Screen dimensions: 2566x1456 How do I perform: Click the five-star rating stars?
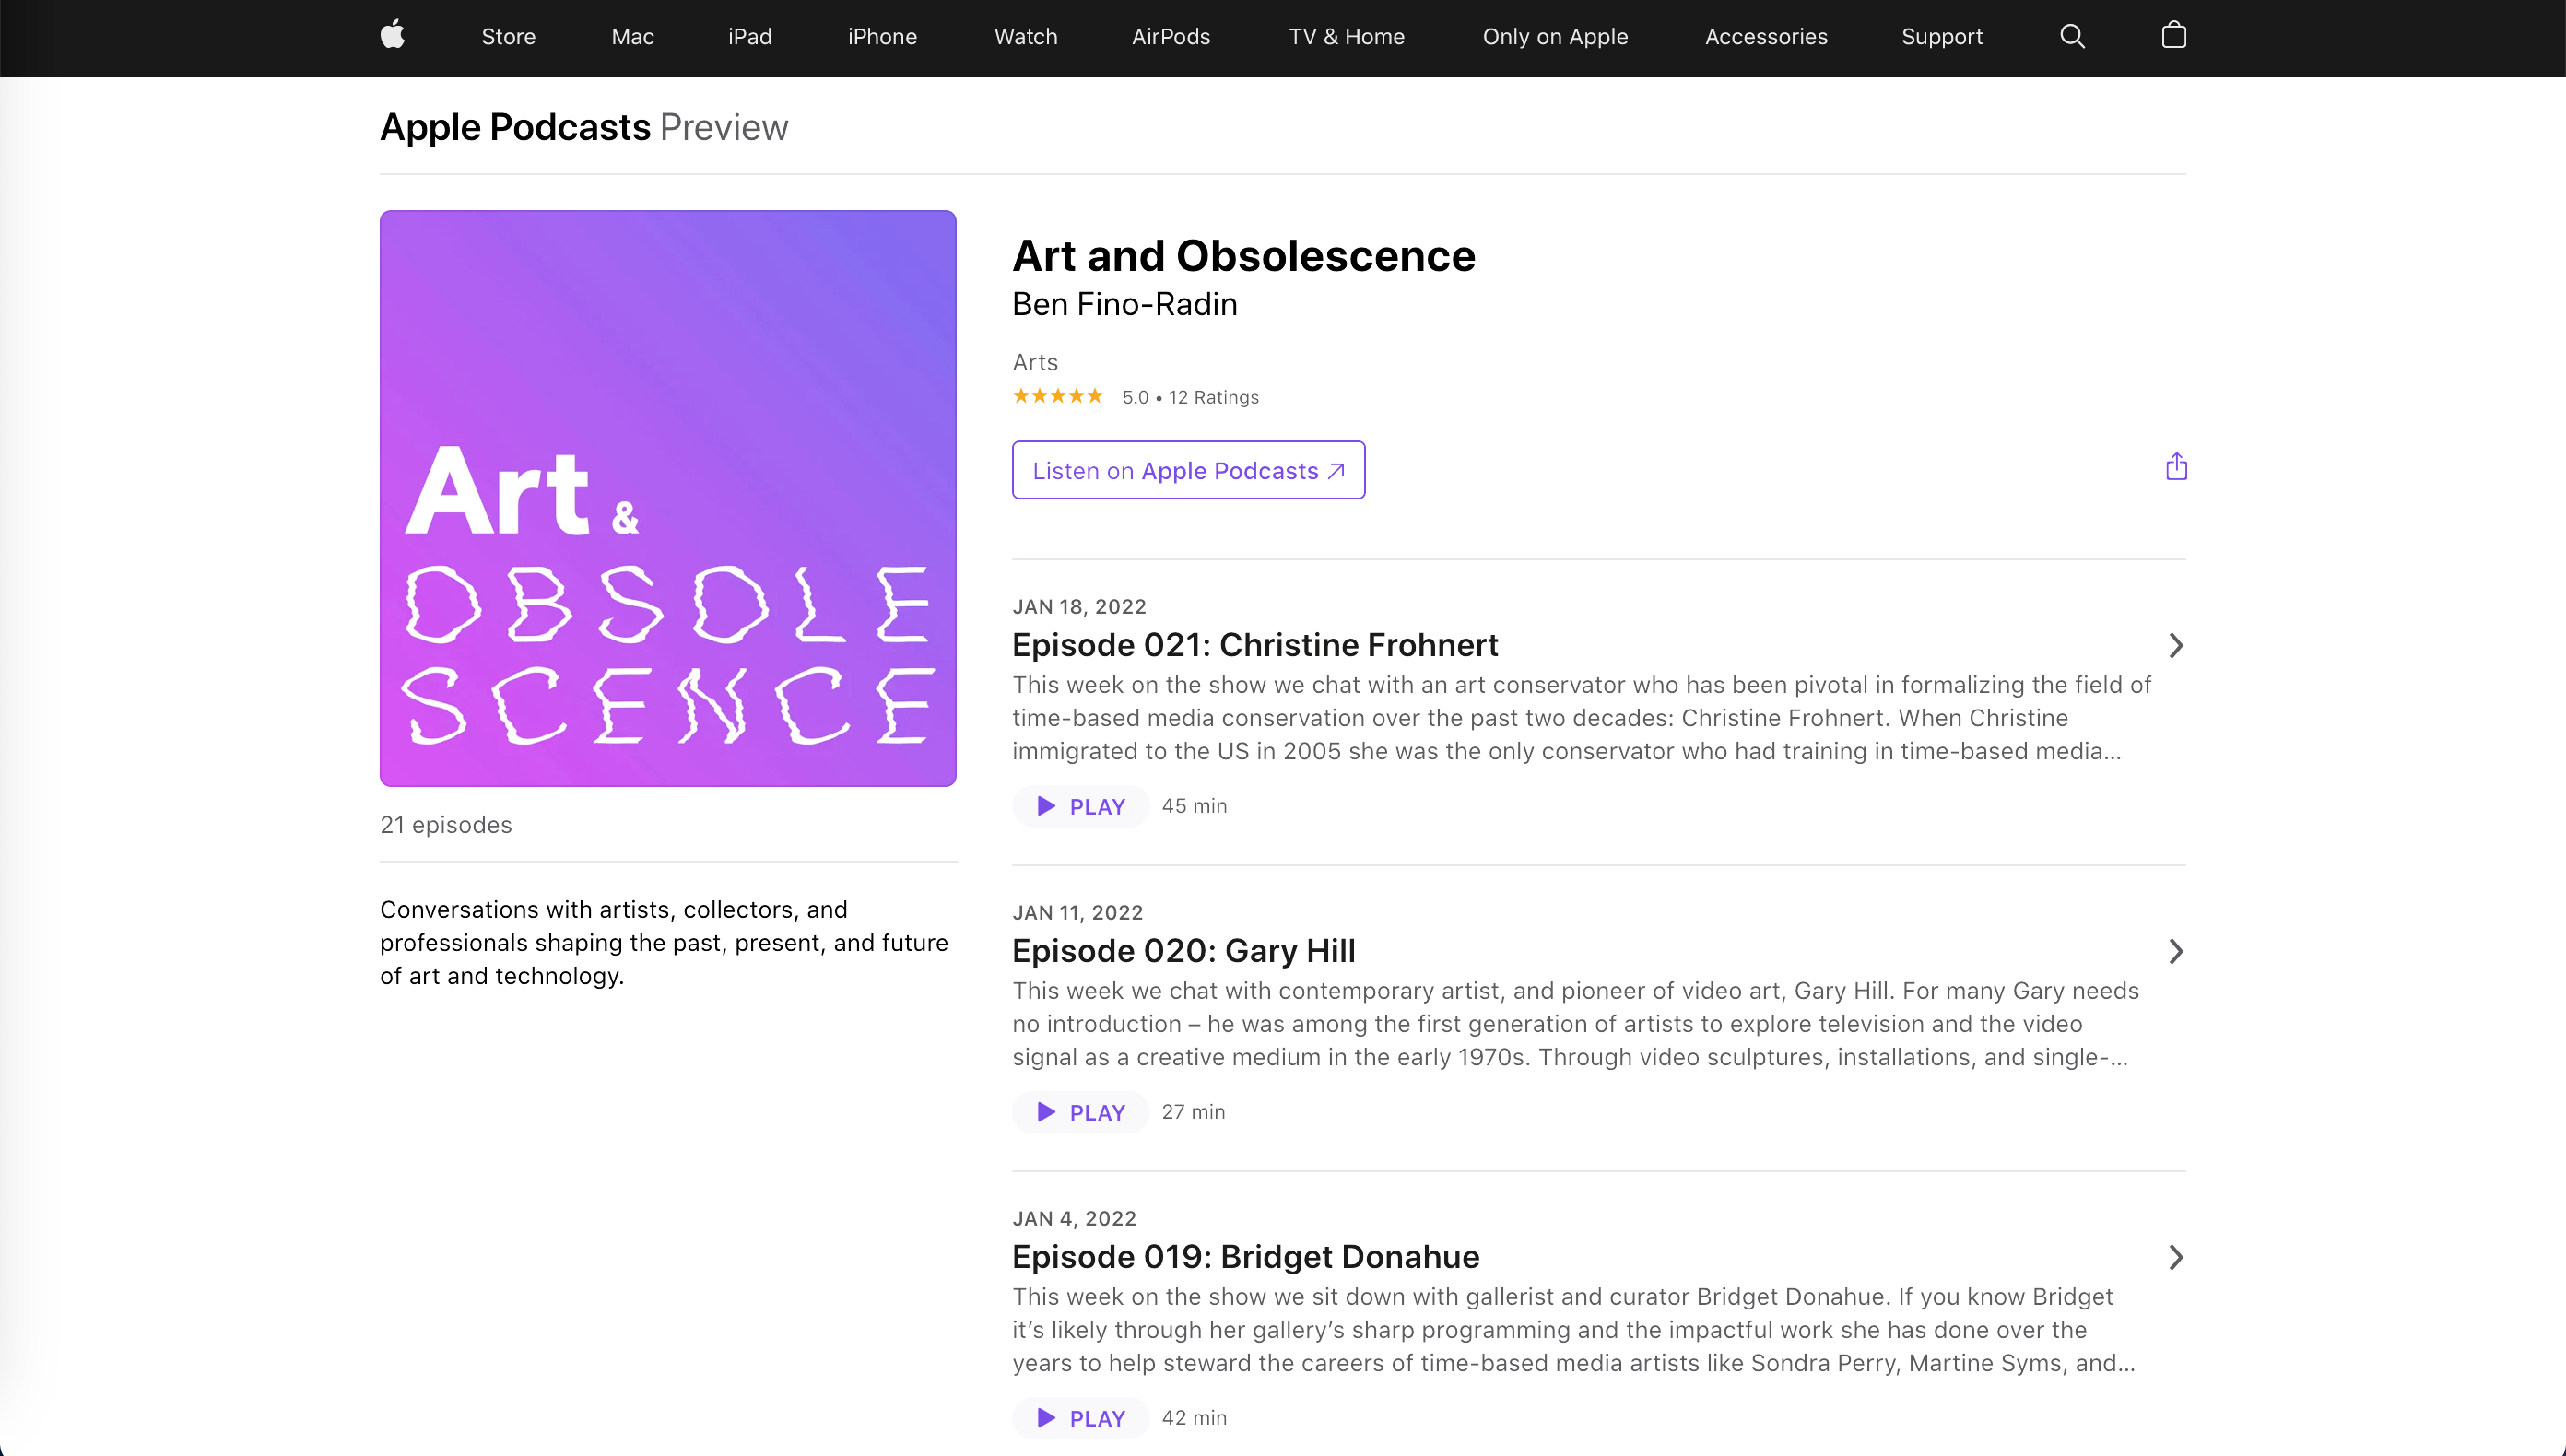pyautogui.click(x=1057, y=396)
